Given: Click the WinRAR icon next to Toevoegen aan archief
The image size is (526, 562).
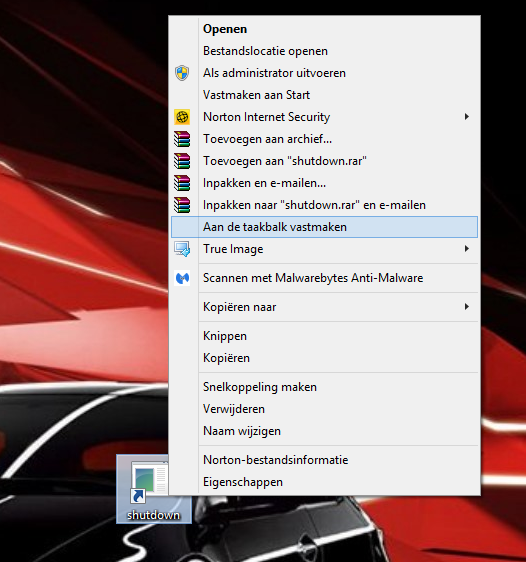Looking at the screenshot, I should (x=182, y=139).
